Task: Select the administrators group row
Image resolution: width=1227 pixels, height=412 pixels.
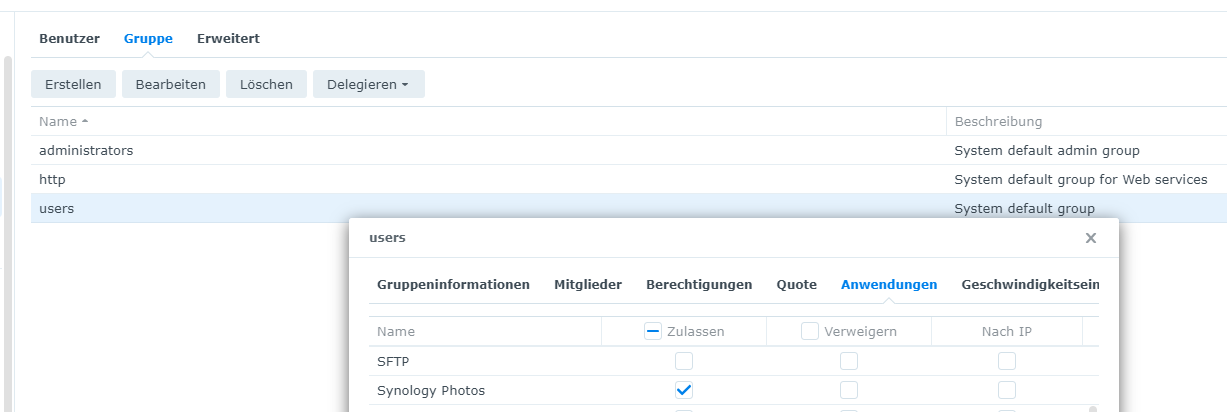Action: 86,150
